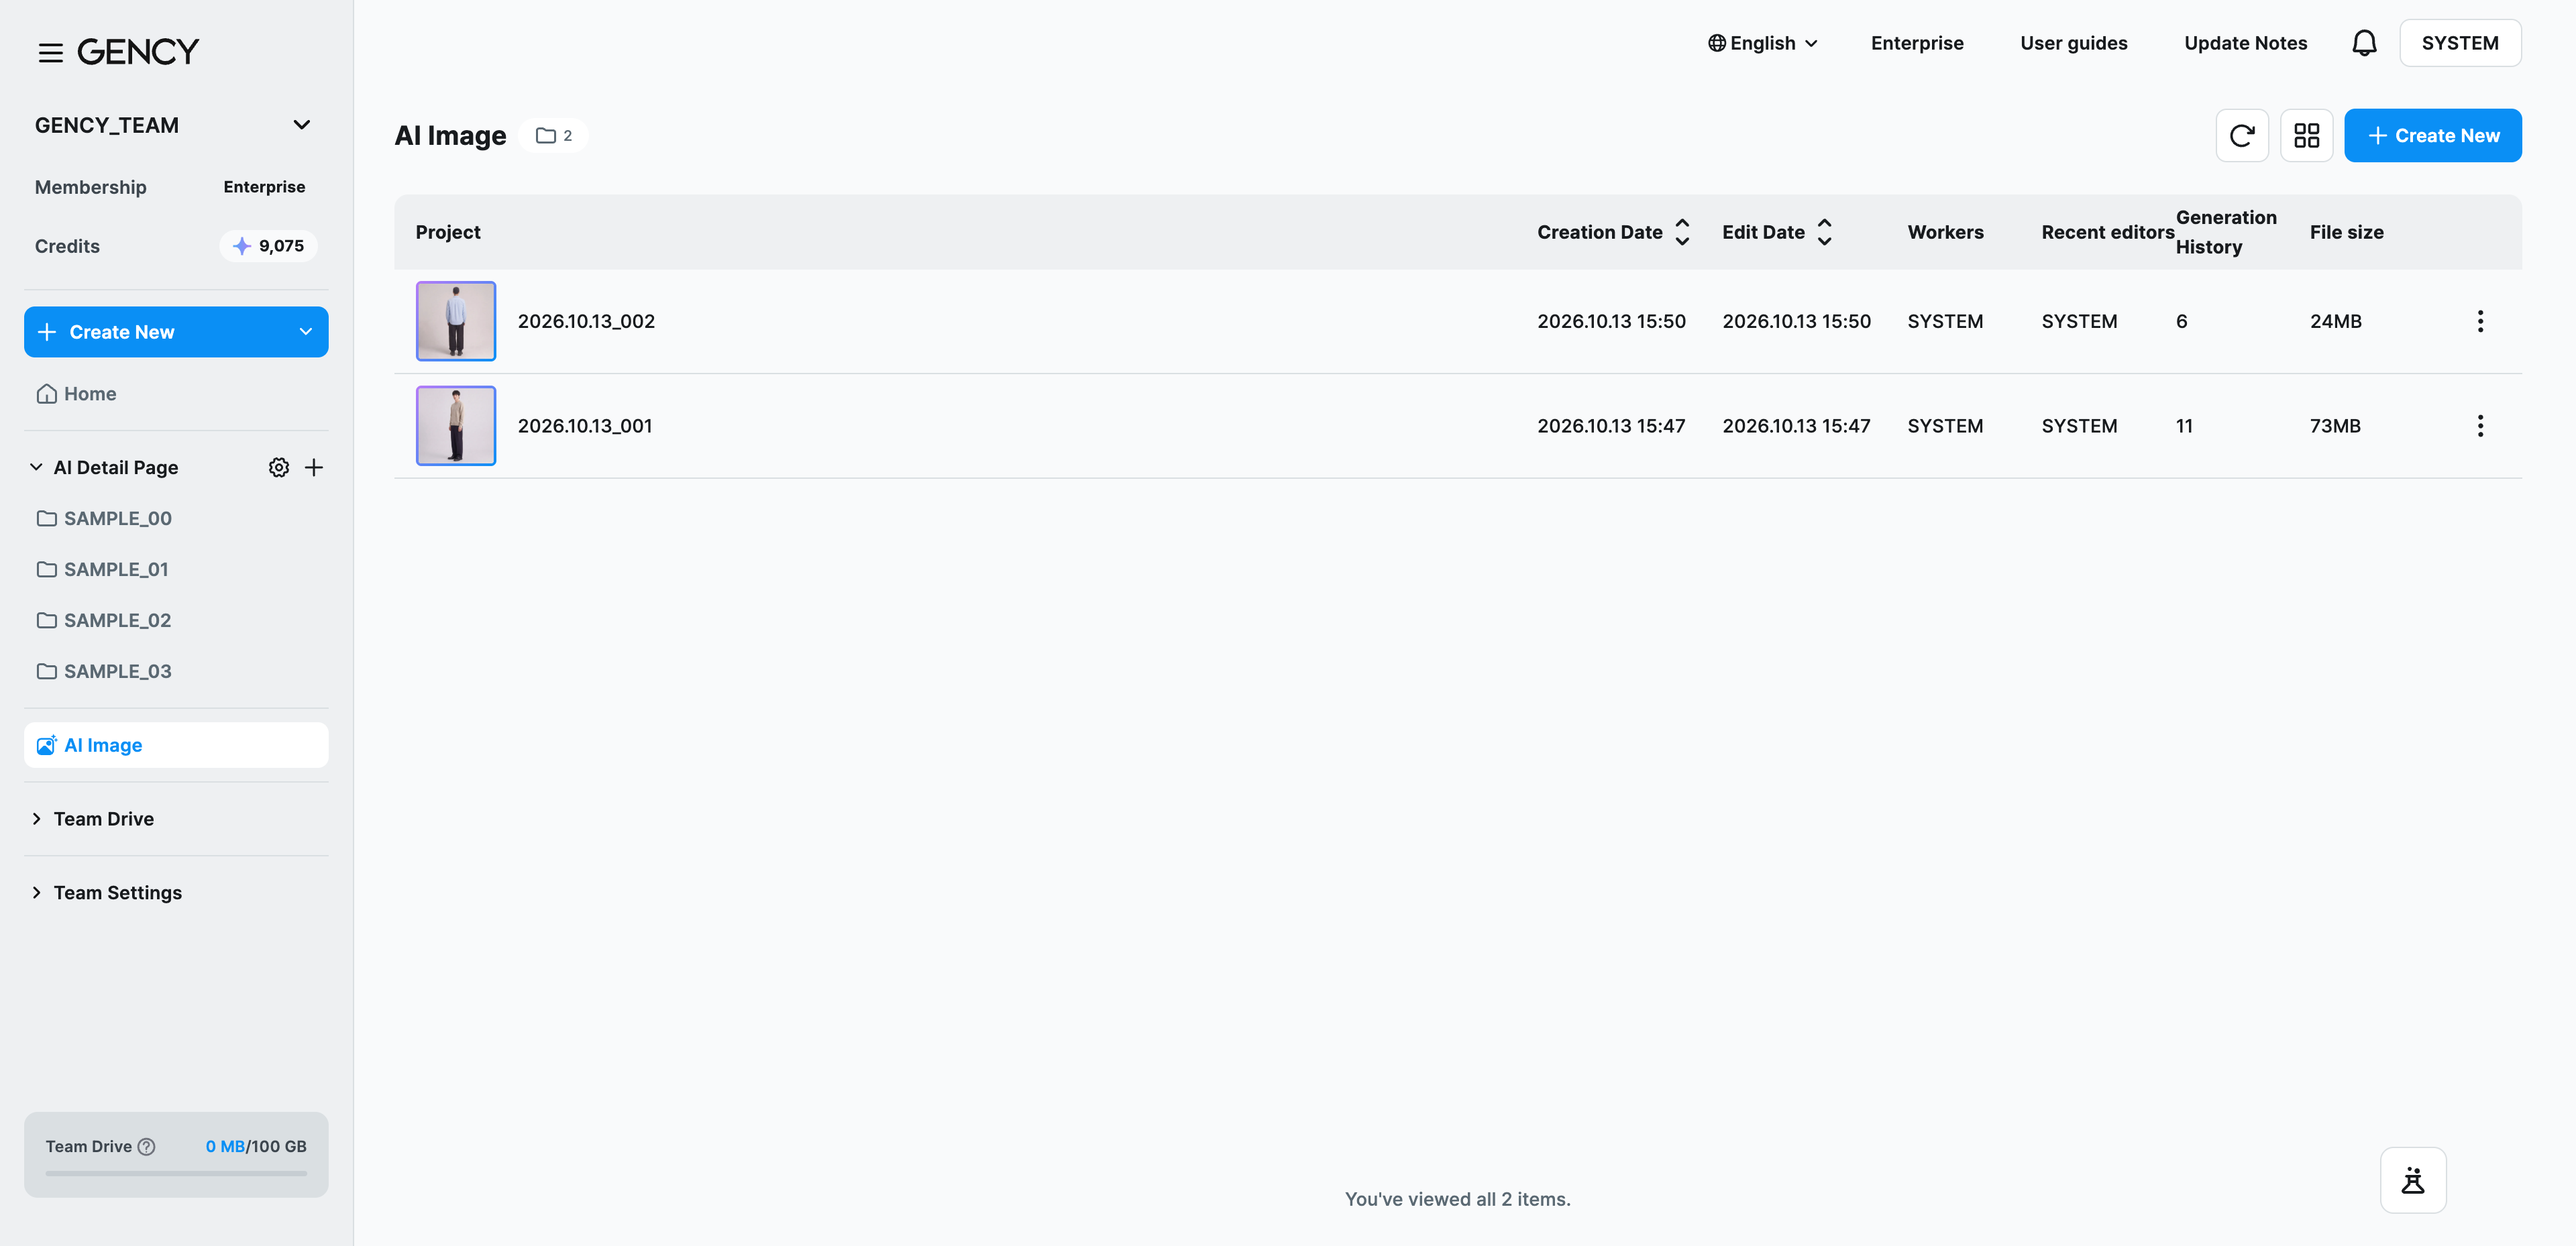The height and width of the screenshot is (1246, 2576).
Task: Click the Team Drive storage usage bar
Action: 175,1173
